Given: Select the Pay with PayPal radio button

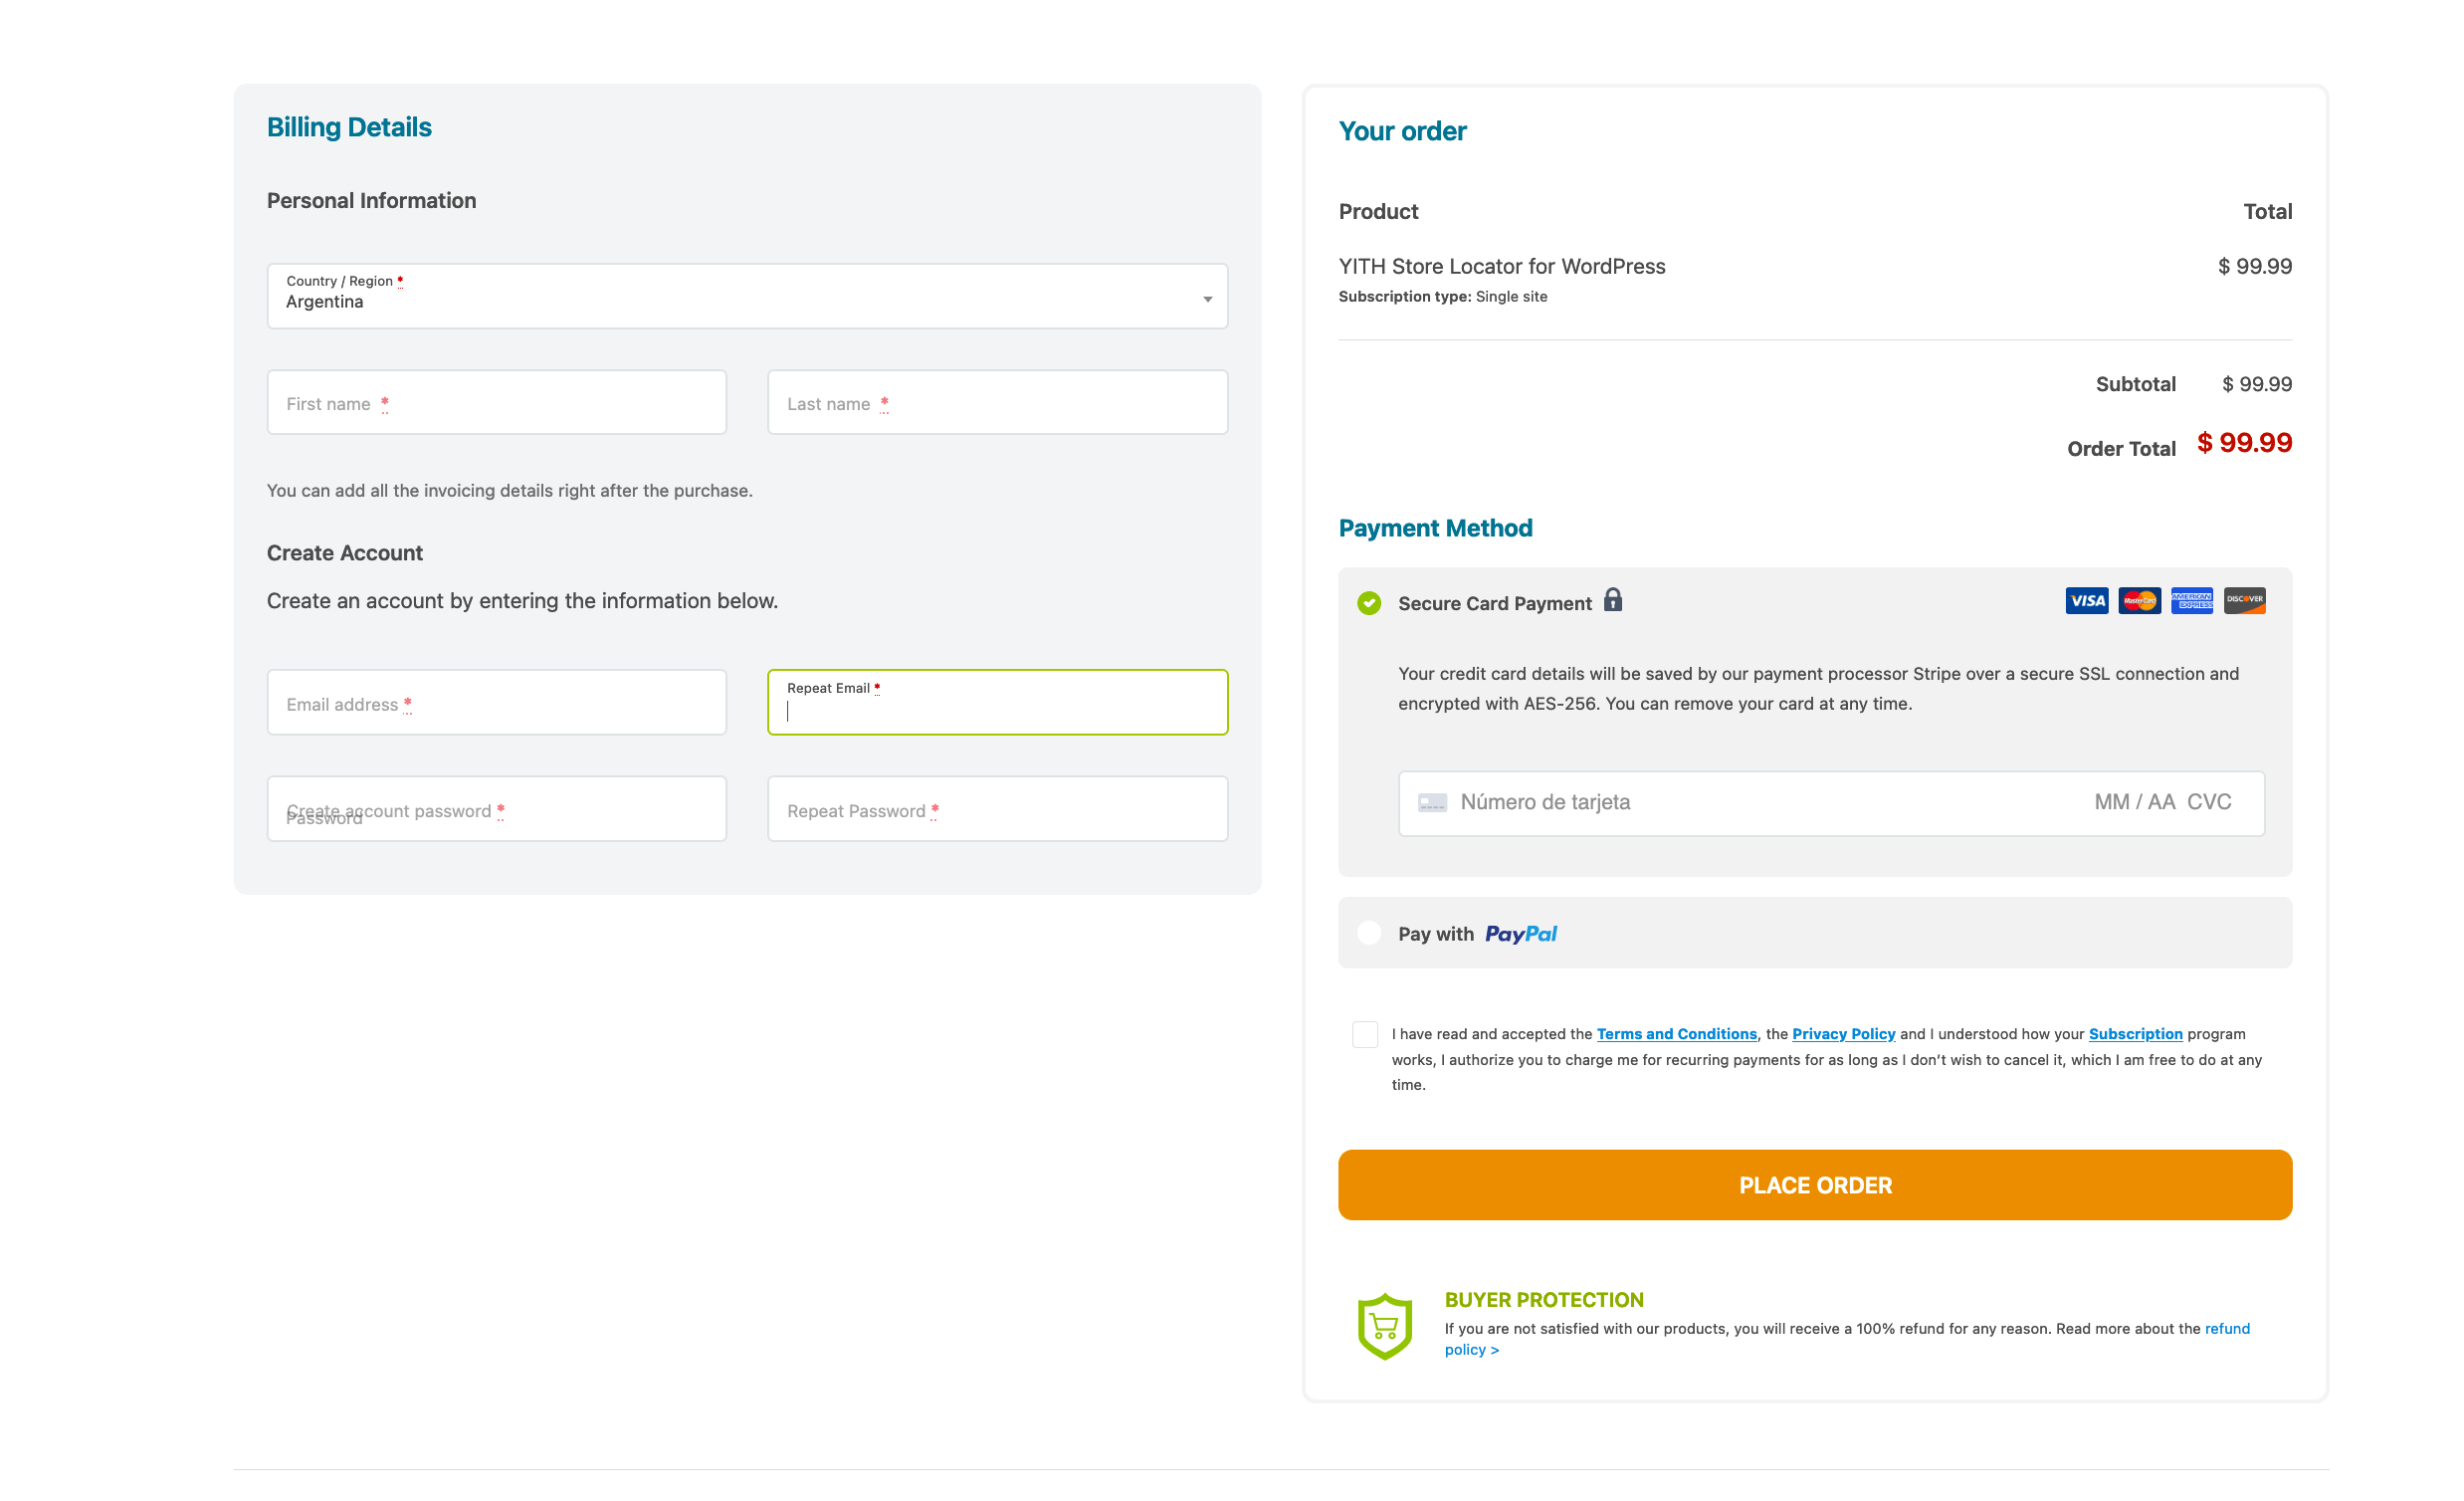Looking at the screenshot, I should [1369, 933].
